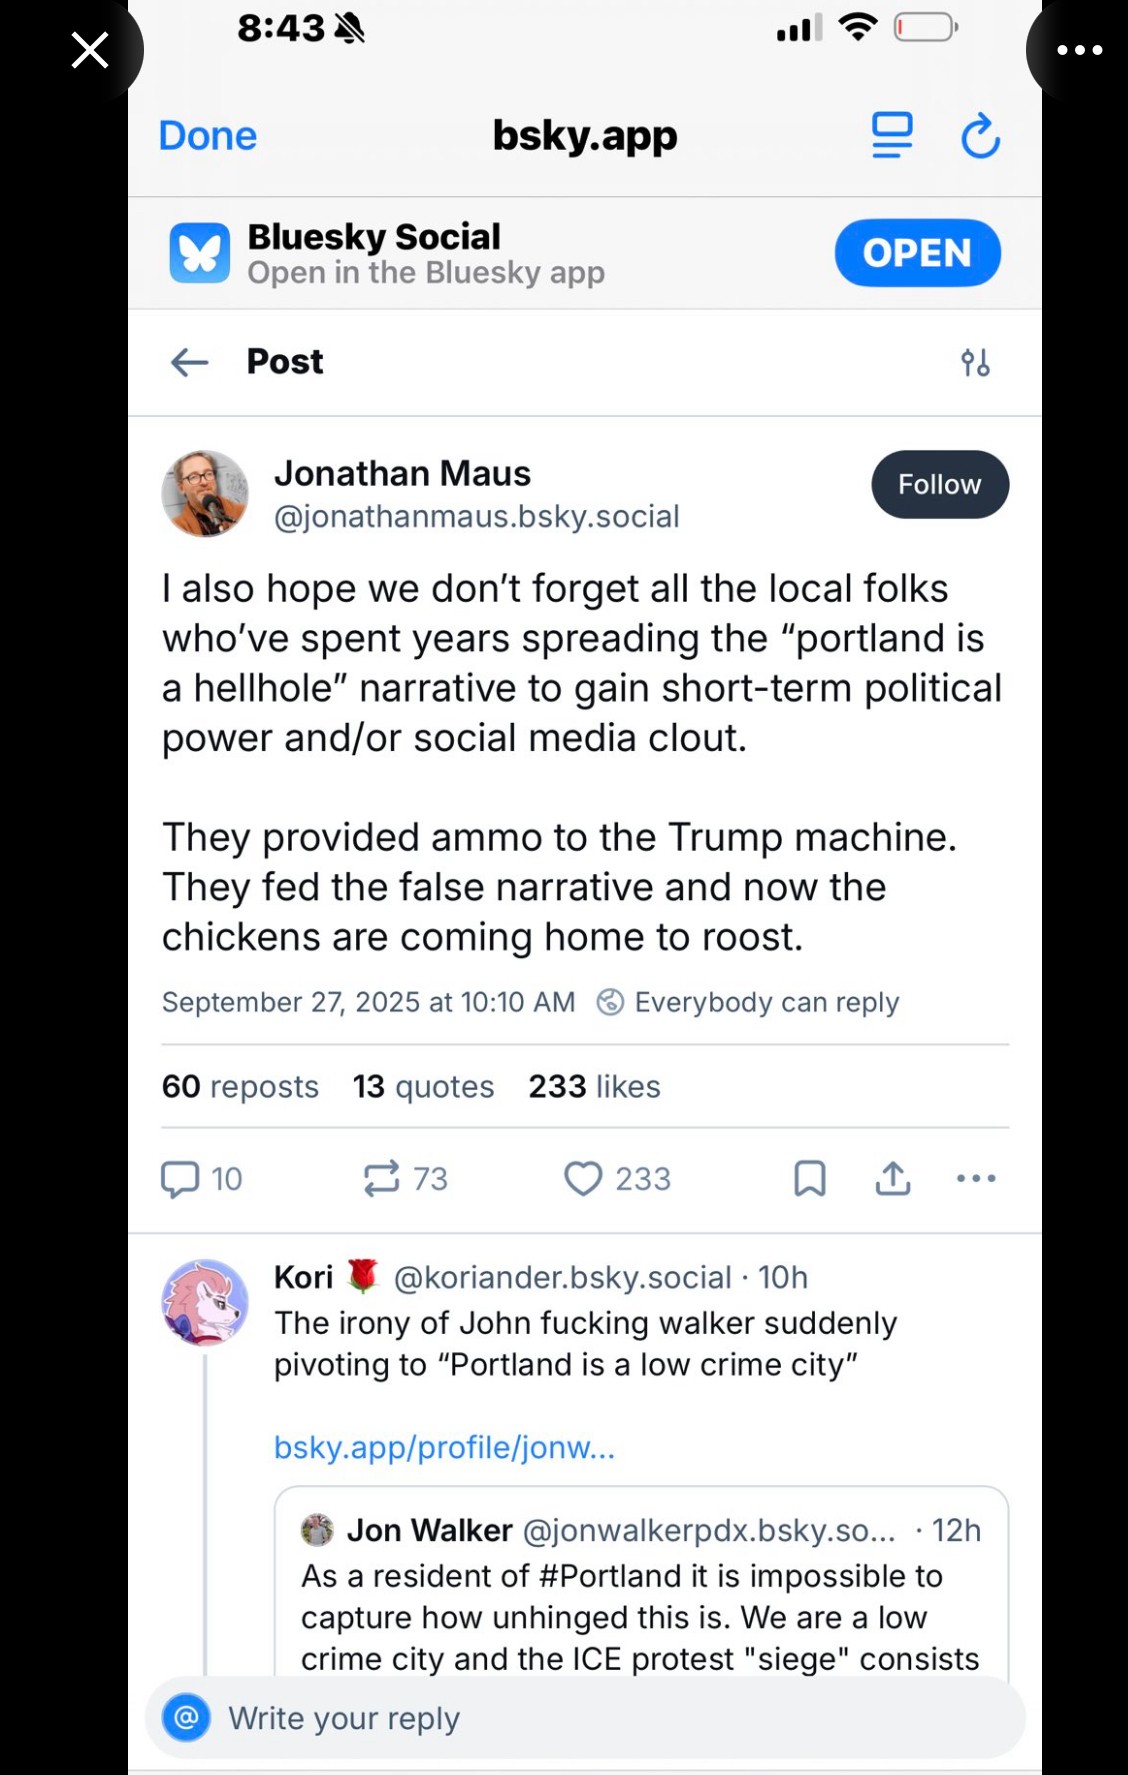1128x1775 pixels.
Task: Open the 60 reposts list
Action: tap(240, 1087)
